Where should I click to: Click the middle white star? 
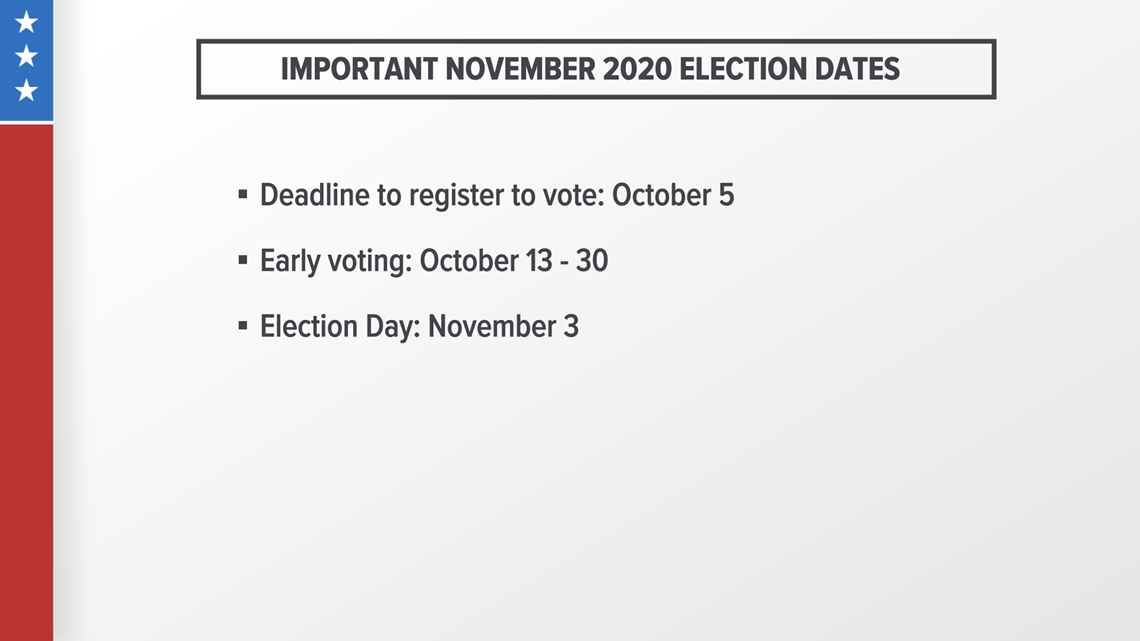pyautogui.click(x=26, y=56)
